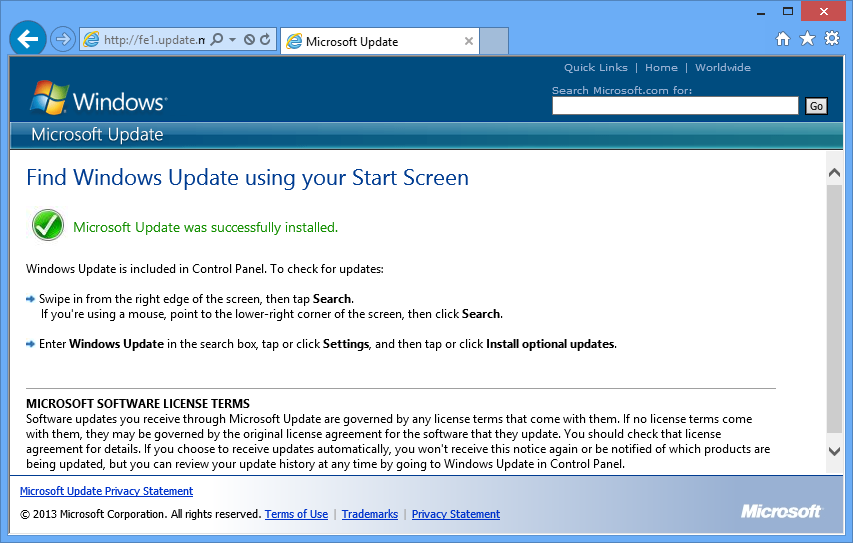This screenshot has height=543, width=853.
Task: Click the Microsoft Update banner title
Action: 97,134
